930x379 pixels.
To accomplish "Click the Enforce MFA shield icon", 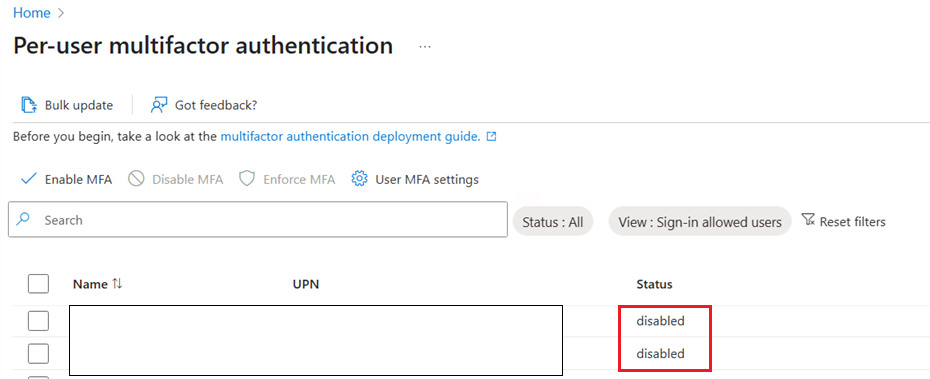I will pyautogui.click(x=247, y=179).
